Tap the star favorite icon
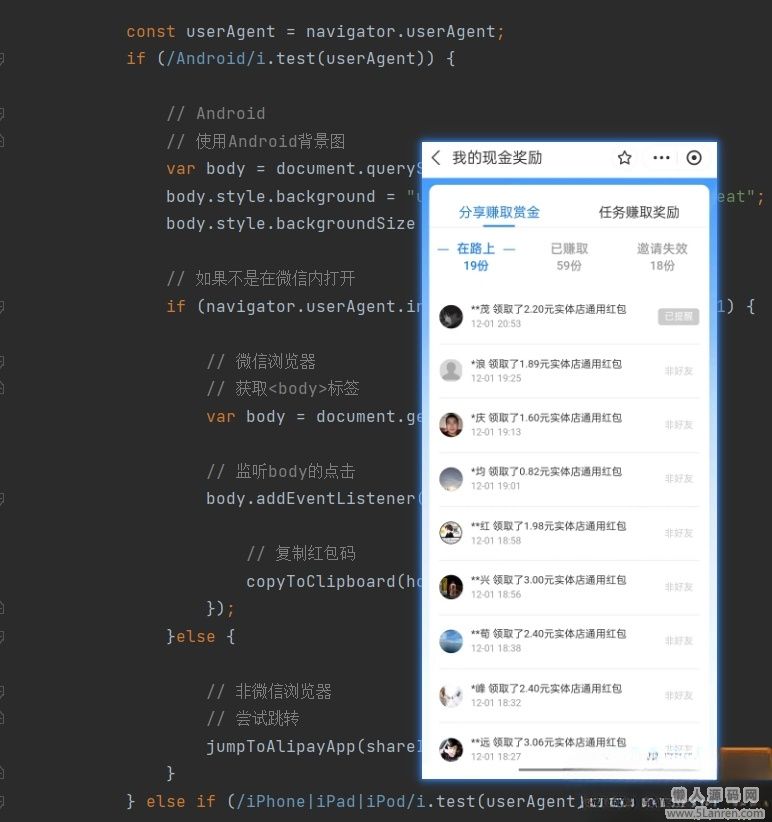Image resolution: width=772 pixels, height=822 pixels. click(624, 158)
